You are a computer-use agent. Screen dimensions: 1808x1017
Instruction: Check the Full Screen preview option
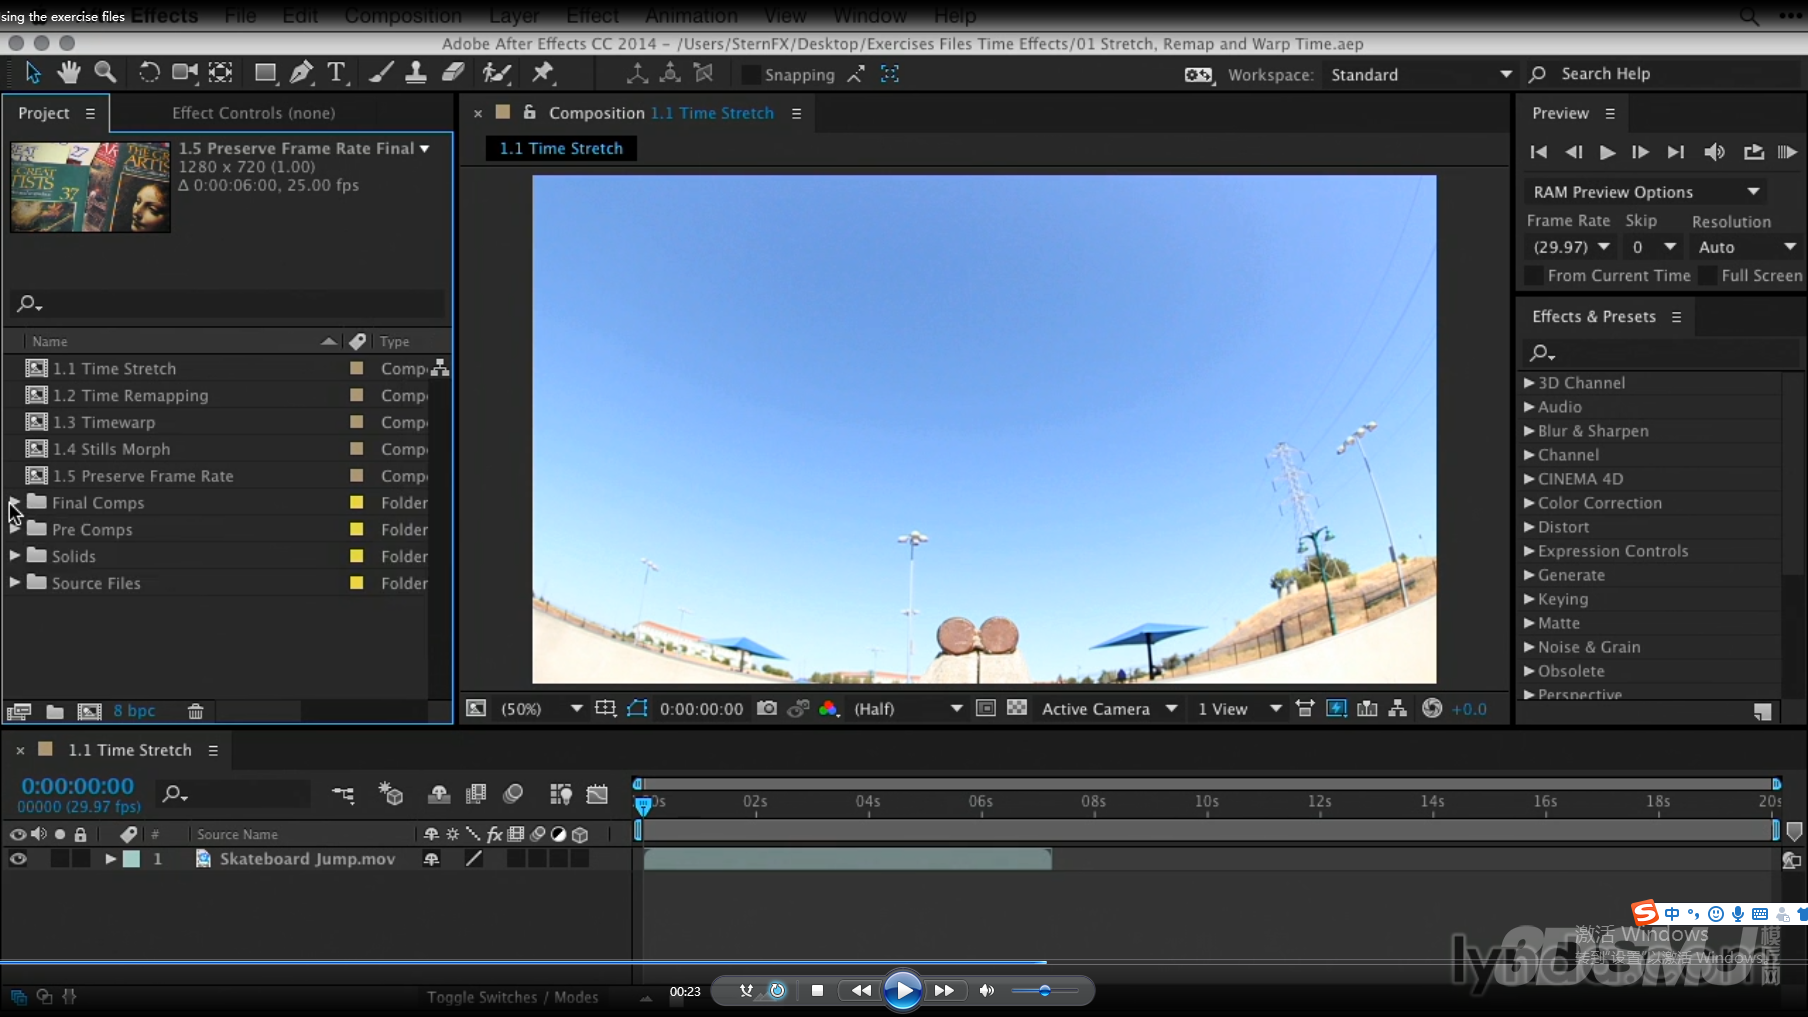point(1708,275)
